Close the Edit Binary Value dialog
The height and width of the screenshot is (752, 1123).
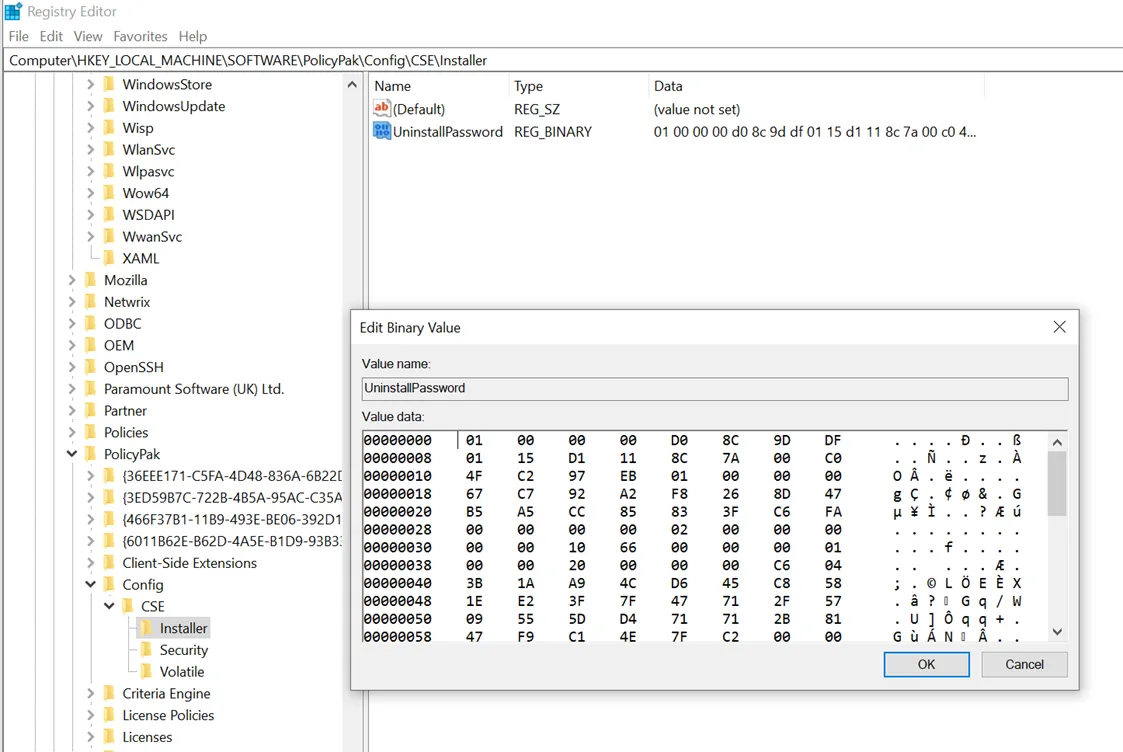pyautogui.click(x=1059, y=327)
